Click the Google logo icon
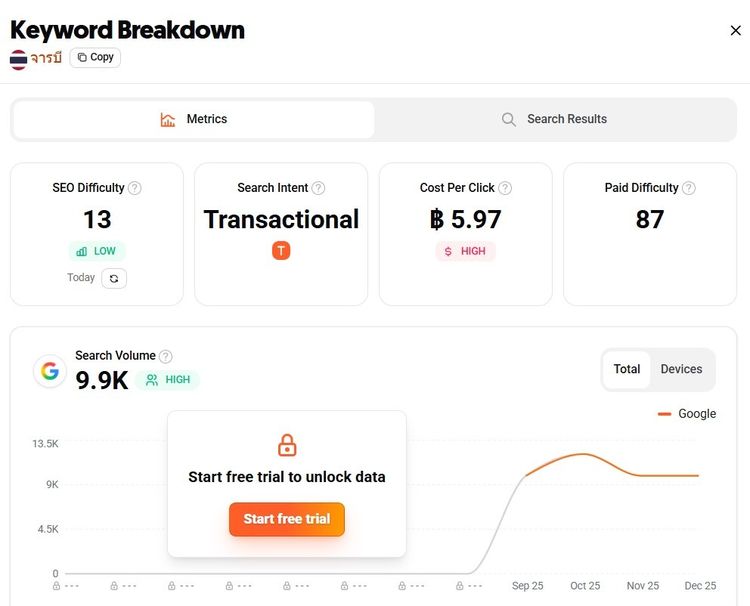 49,371
